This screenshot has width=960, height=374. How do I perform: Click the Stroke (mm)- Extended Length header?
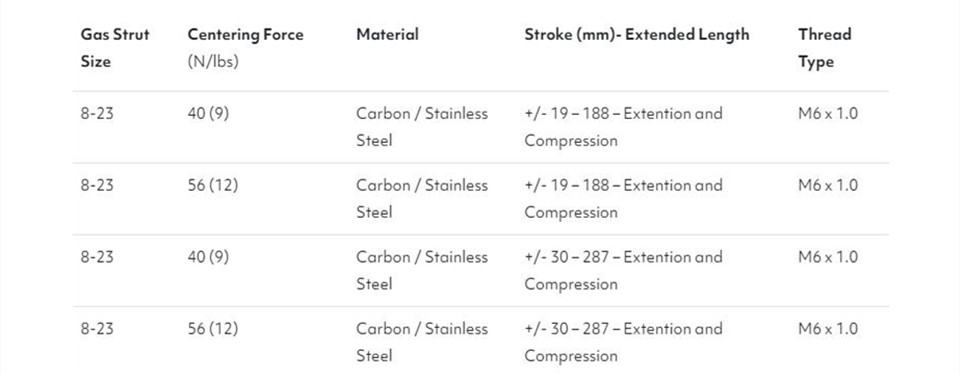[x=637, y=35]
